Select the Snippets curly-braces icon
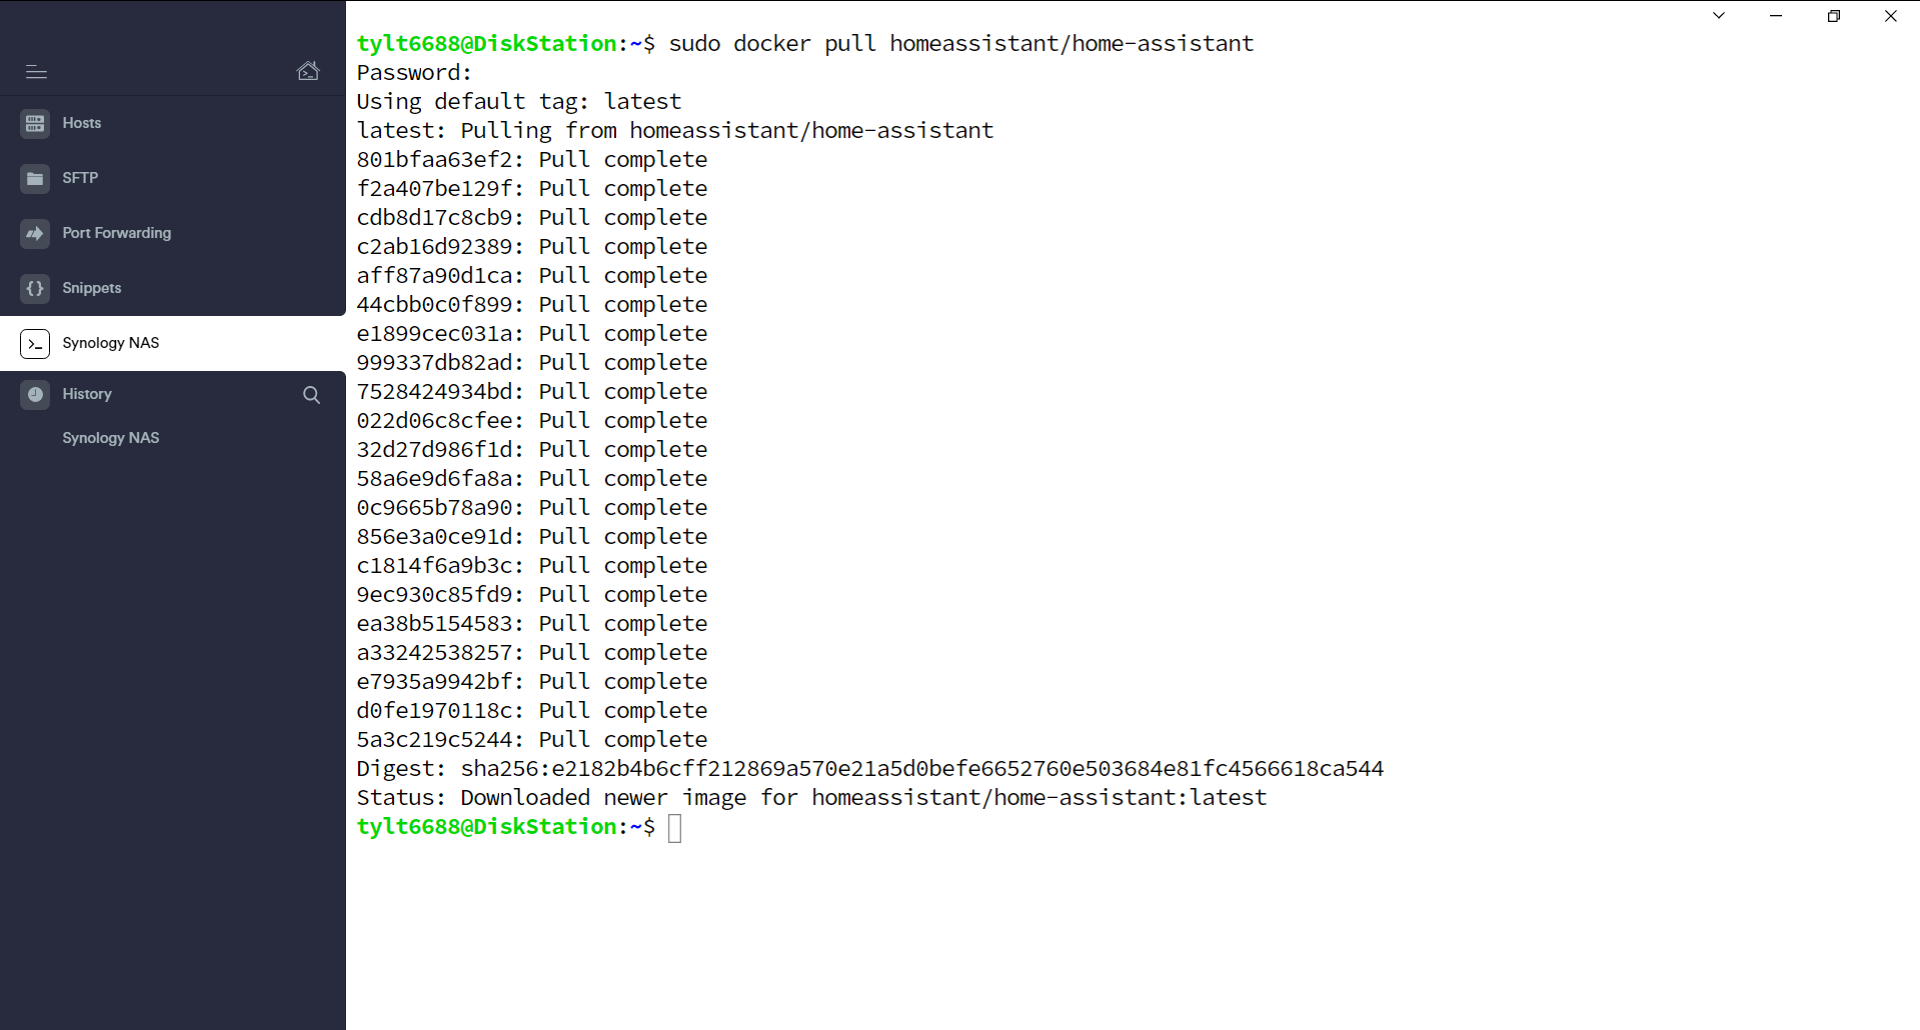Viewport: 1920px width, 1030px height. pyautogui.click(x=35, y=288)
